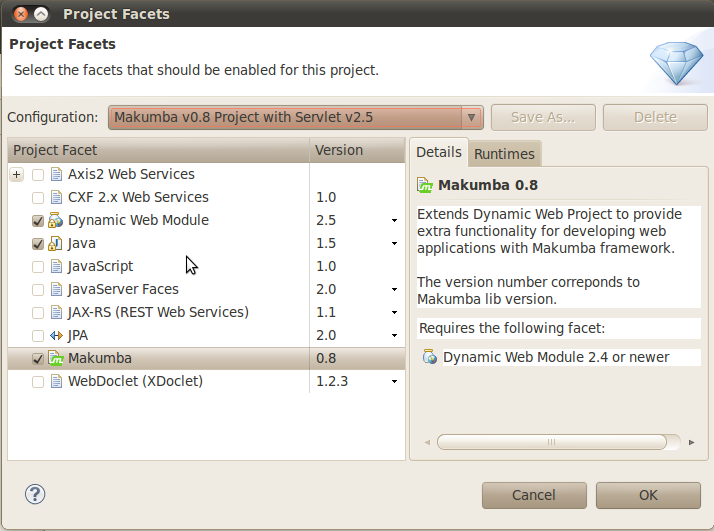Image resolution: width=714 pixels, height=531 pixels.
Task: Check the CXF 2.x Web Services facet
Action: click(x=38, y=198)
